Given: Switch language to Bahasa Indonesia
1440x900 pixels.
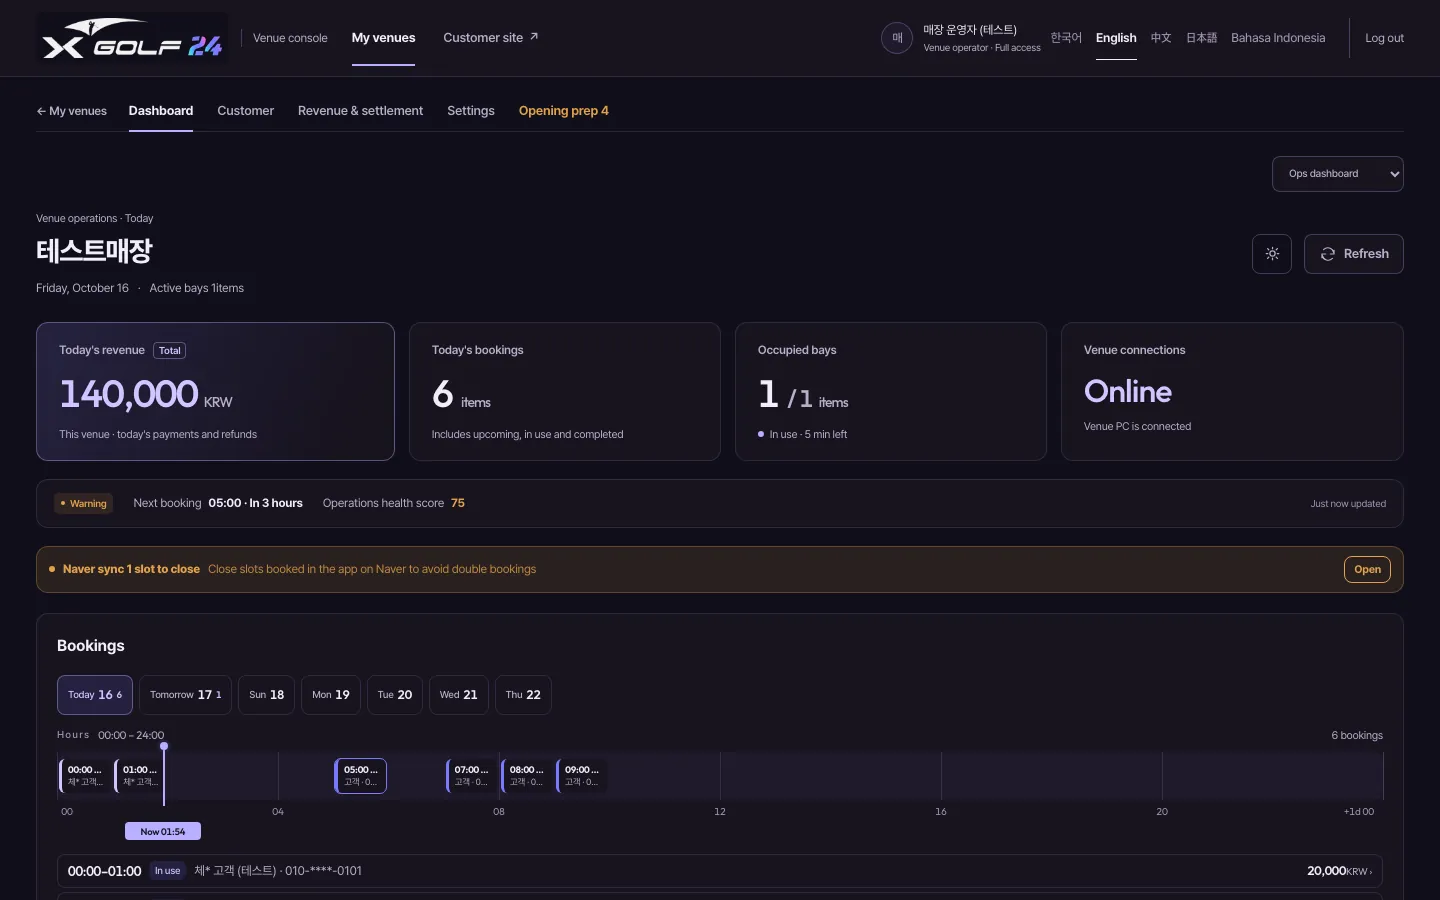Looking at the screenshot, I should coord(1278,38).
